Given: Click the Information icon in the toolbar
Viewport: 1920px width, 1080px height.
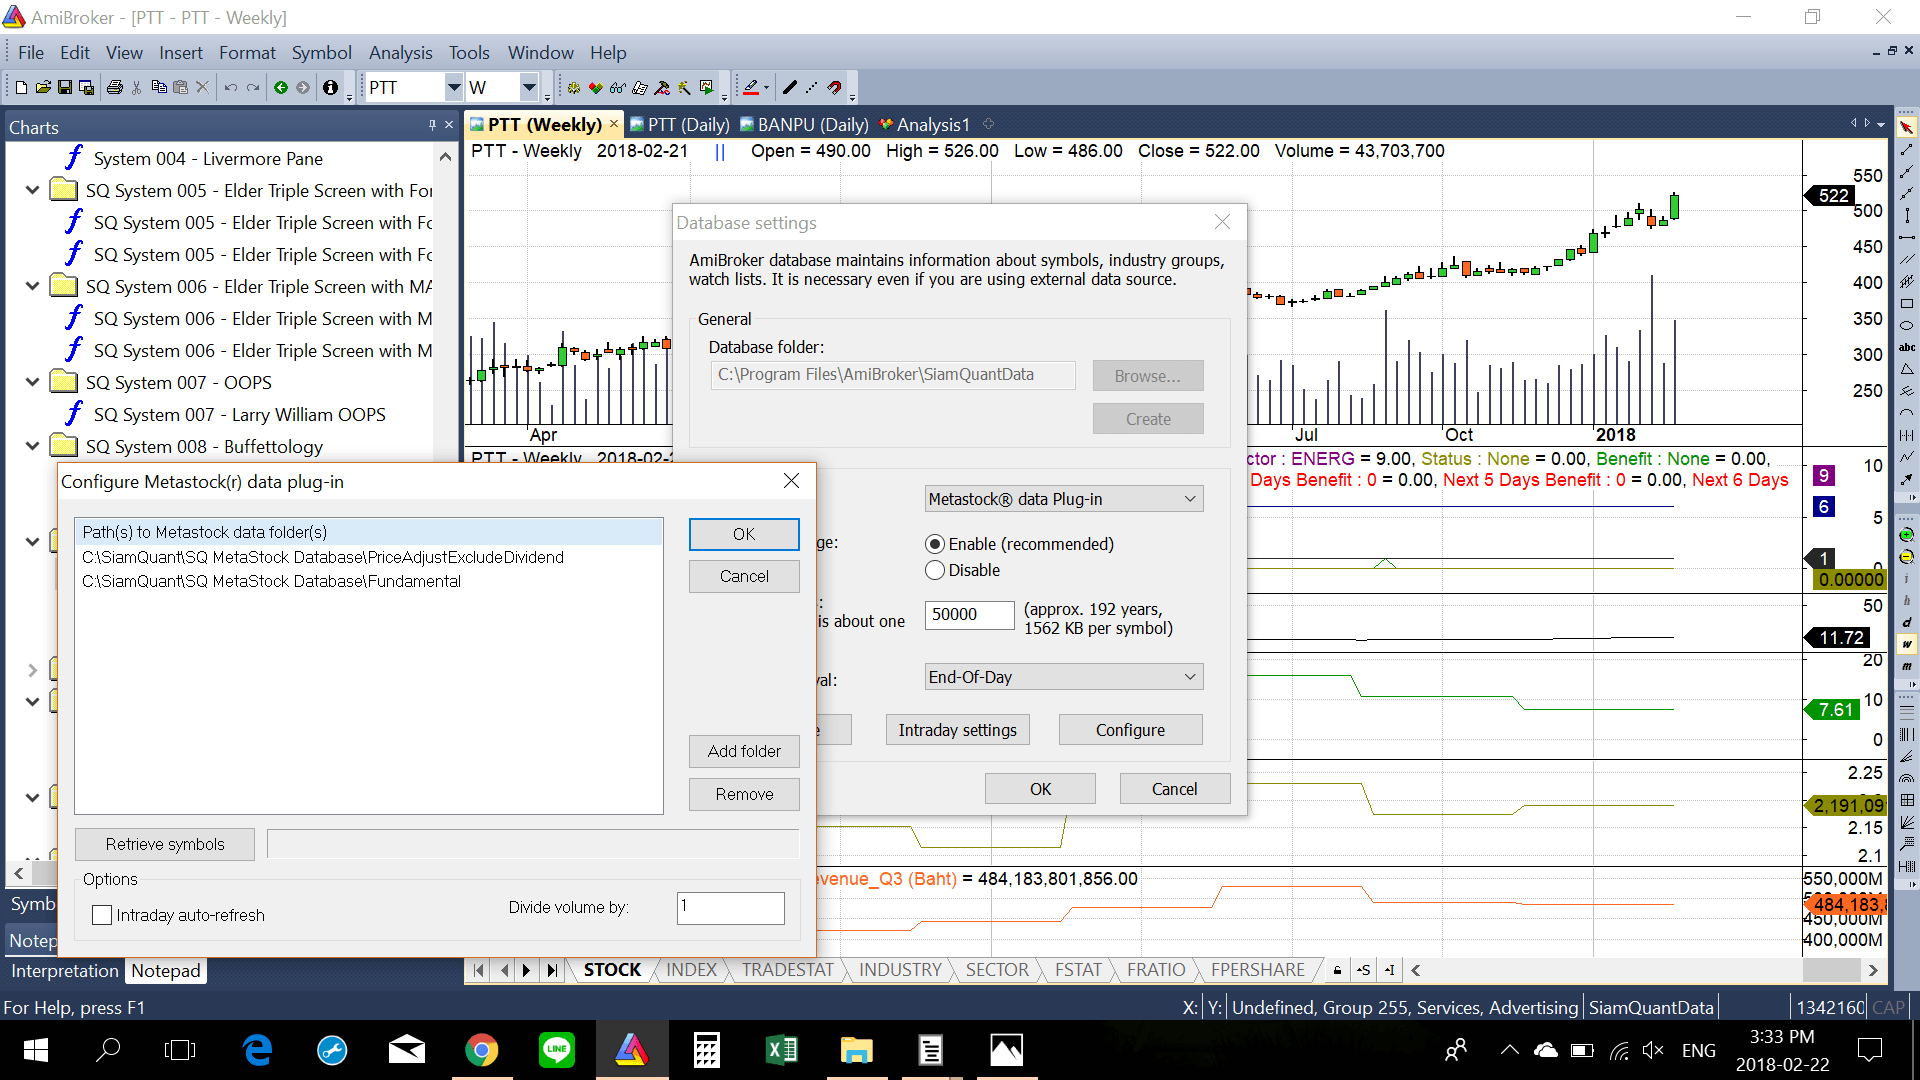Looking at the screenshot, I should [330, 88].
